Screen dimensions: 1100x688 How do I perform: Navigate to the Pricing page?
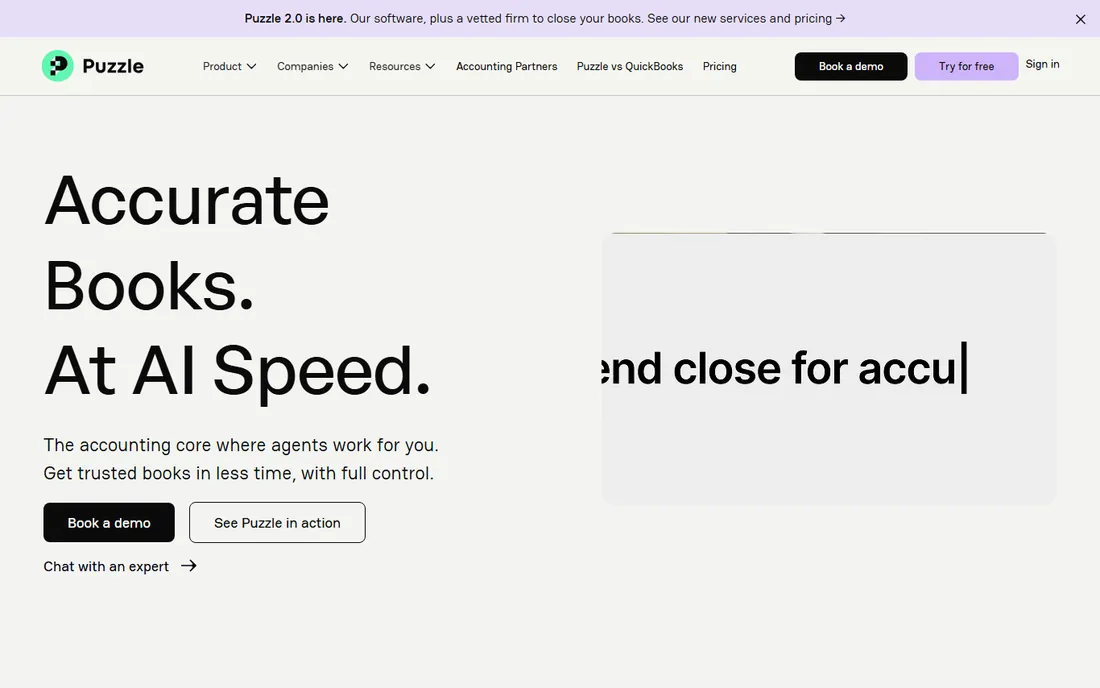(719, 66)
